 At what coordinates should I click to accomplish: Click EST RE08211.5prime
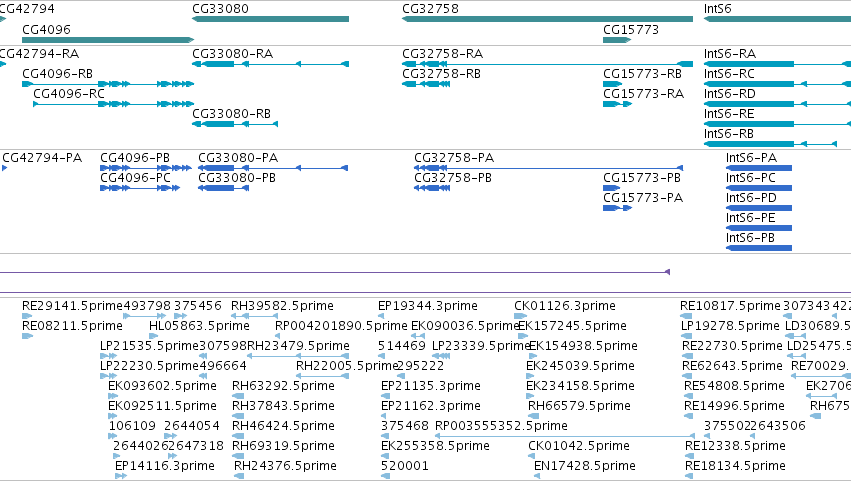(x=72, y=326)
